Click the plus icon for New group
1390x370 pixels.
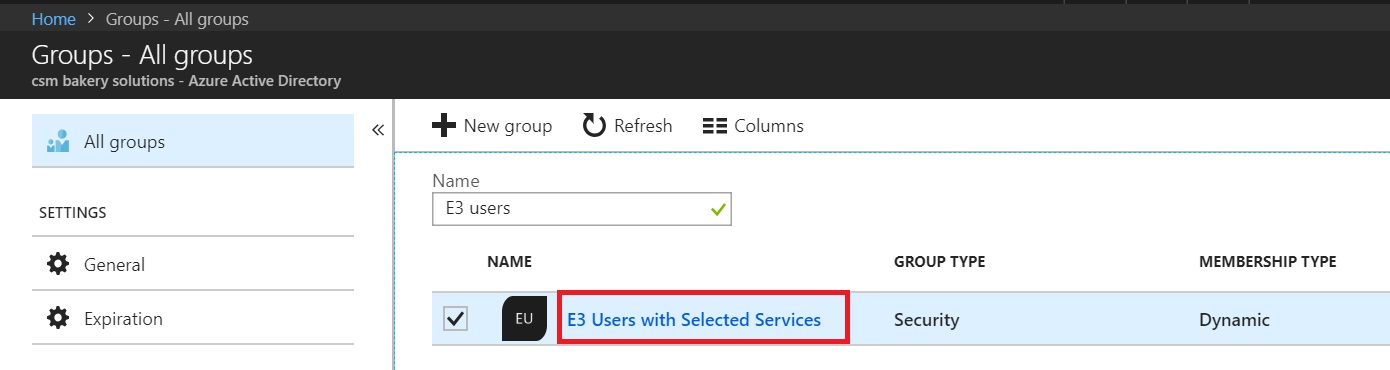coord(443,126)
